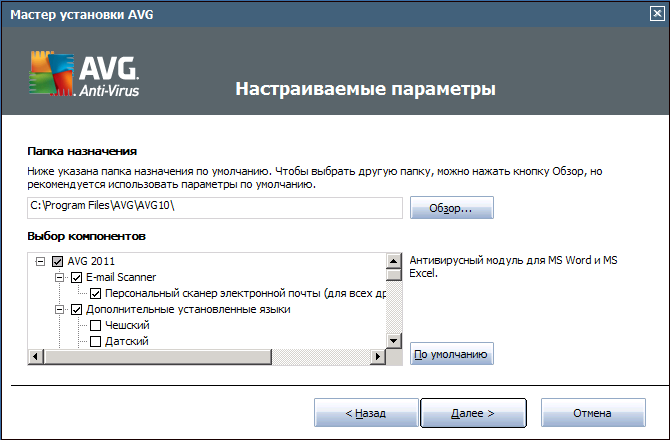
Task: Uncheck the E-mail Scanner component
Action: pyautogui.click(x=76, y=278)
